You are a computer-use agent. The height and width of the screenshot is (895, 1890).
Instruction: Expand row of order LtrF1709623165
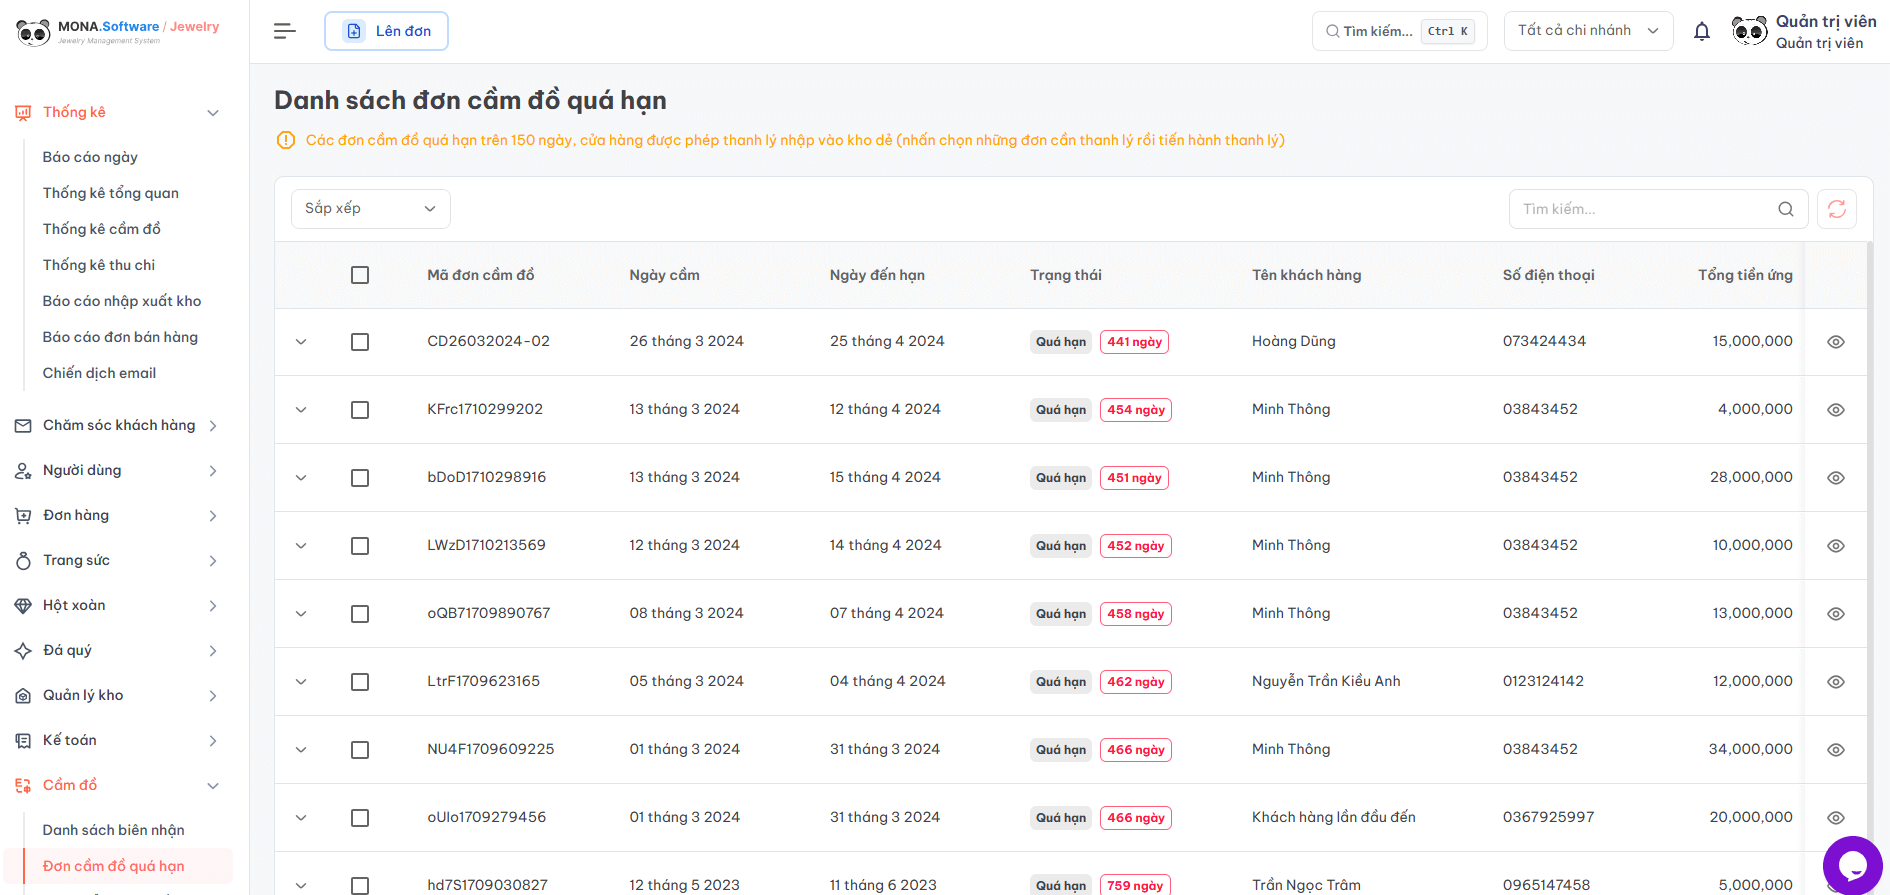pos(301,682)
